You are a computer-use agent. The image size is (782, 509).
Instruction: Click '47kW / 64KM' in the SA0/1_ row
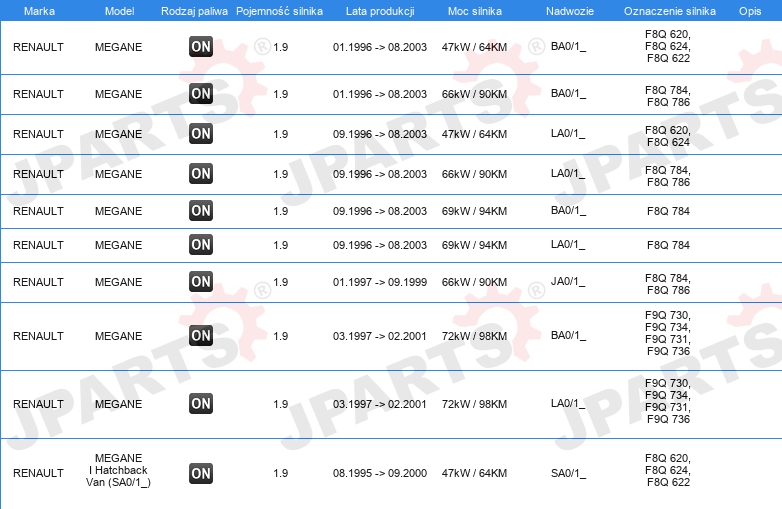(x=474, y=473)
